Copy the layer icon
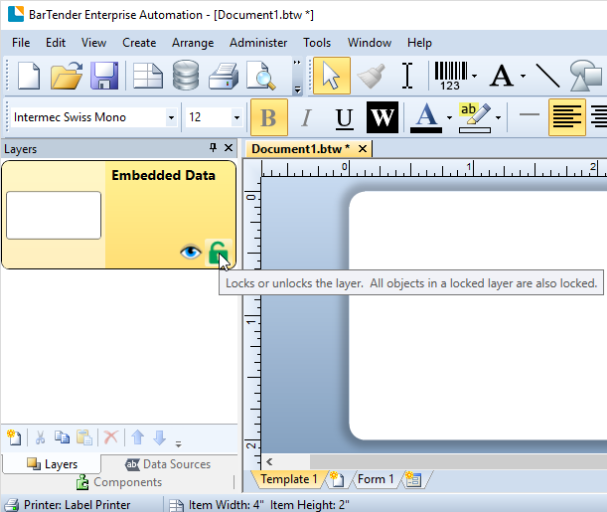This screenshot has width=607, height=512. (x=62, y=438)
